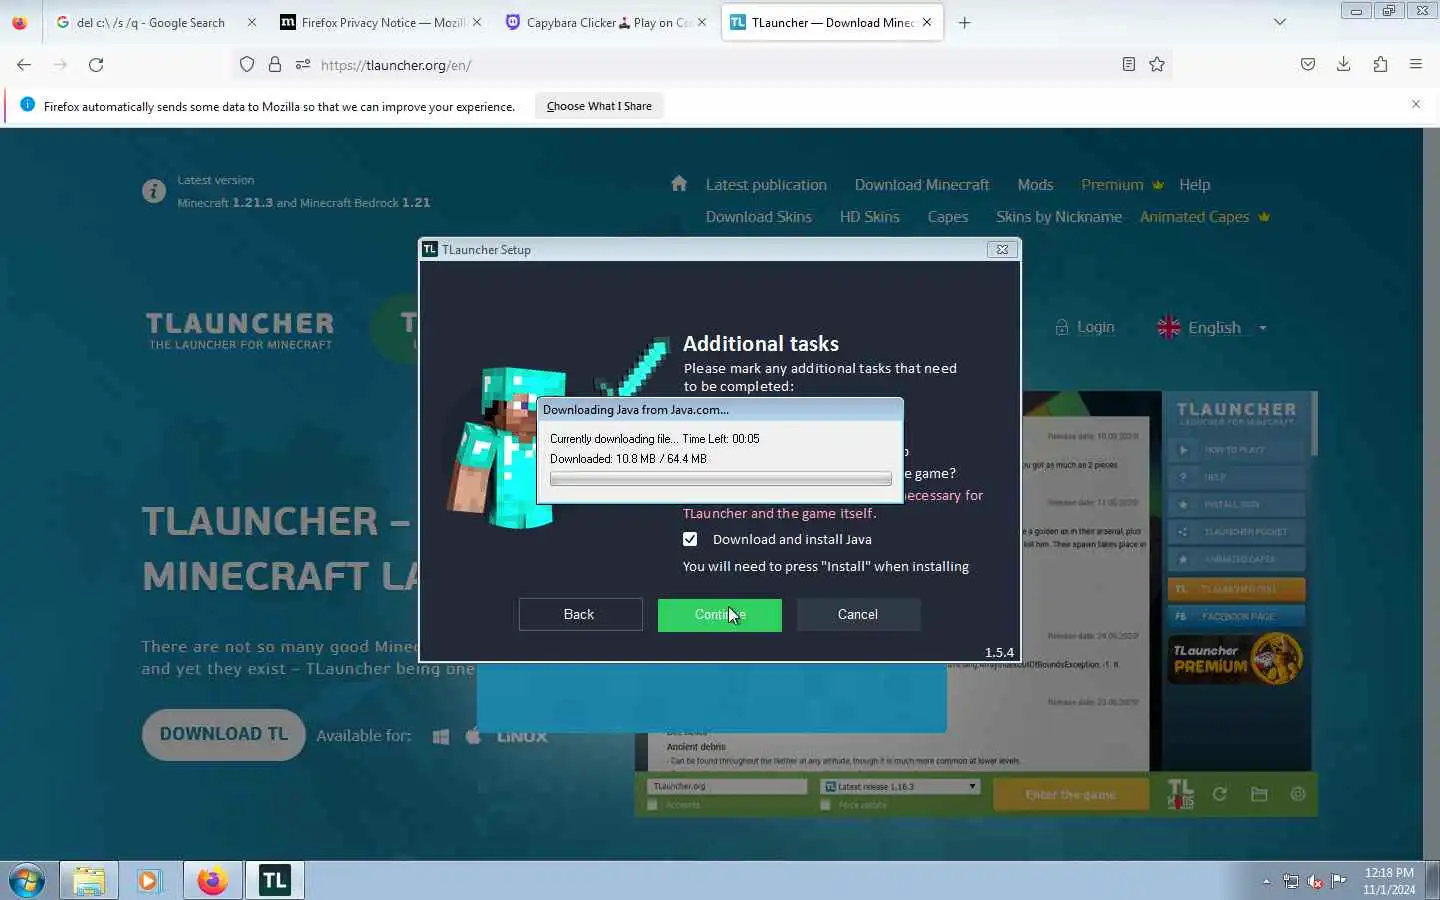The height and width of the screenshot is (900, 1440).
Task: Open Download Minecraft link
Action: (x=922, y=185)
